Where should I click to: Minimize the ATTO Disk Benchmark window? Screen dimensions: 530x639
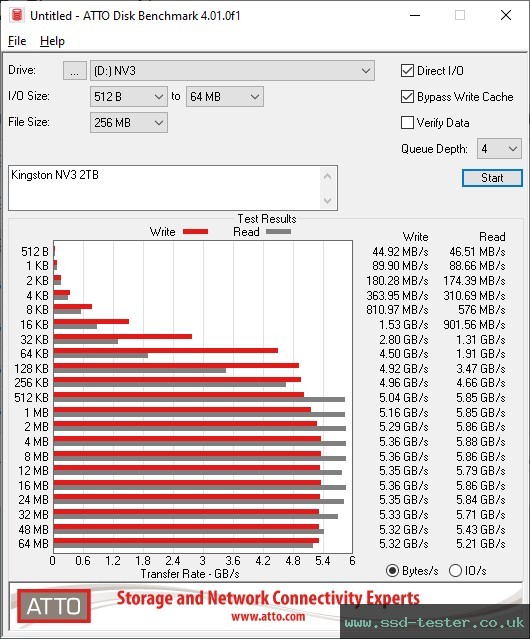pos(415,15)
